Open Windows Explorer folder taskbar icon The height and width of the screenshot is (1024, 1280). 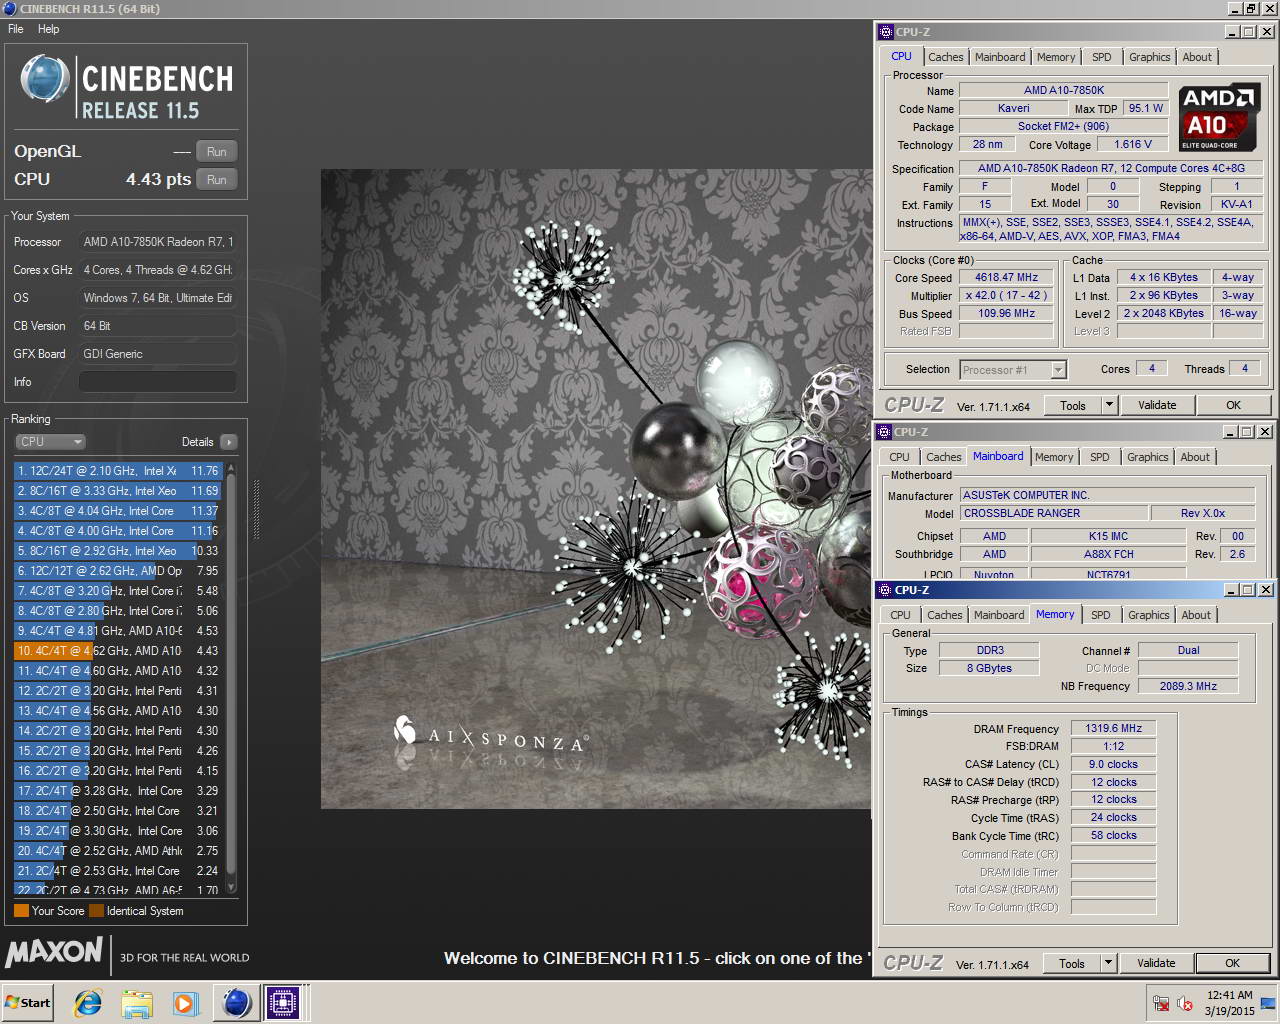click(x=137, y=1003)
